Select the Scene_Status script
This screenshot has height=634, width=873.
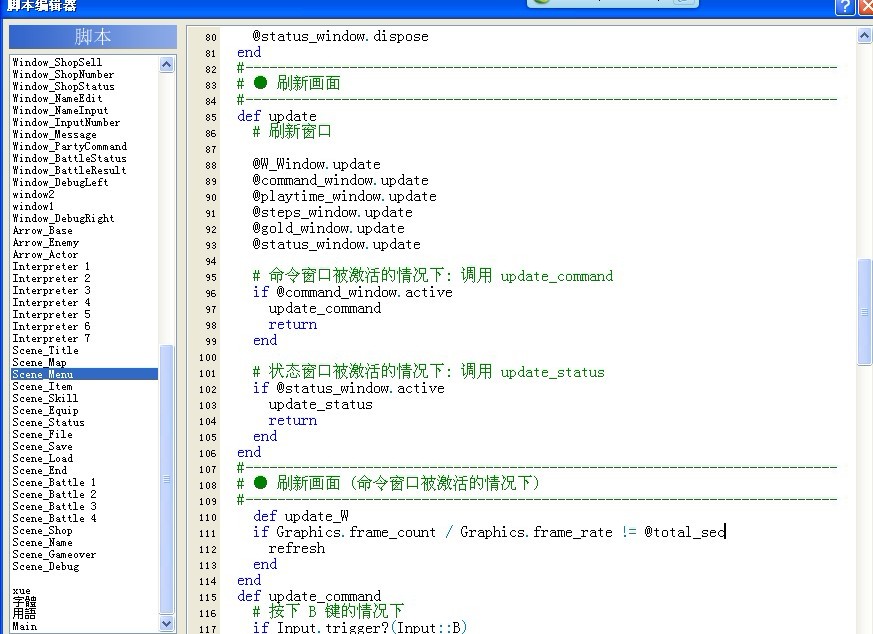click(48, 422)
